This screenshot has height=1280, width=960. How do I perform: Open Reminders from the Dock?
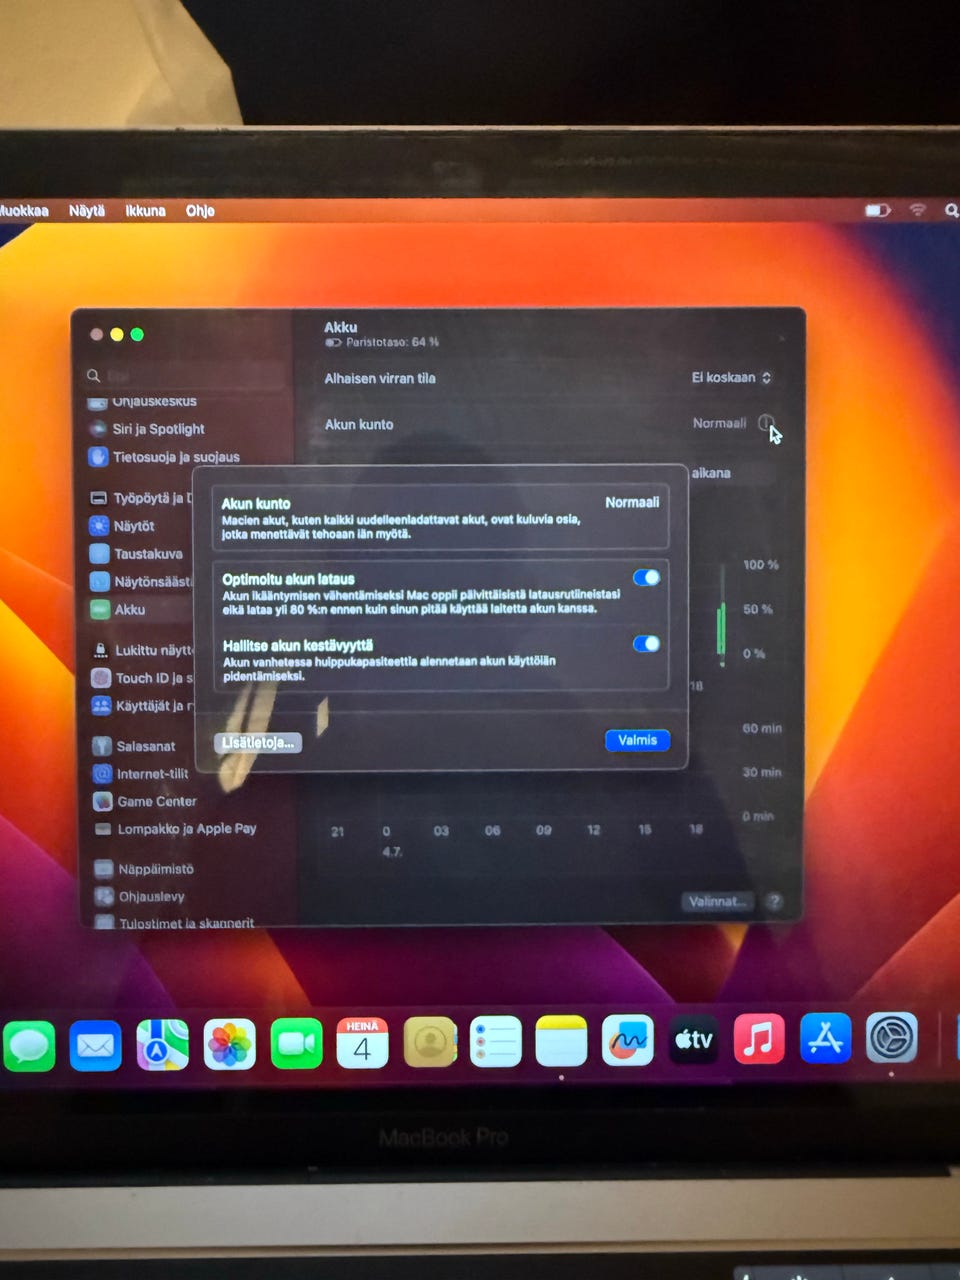click(495, 1042)
